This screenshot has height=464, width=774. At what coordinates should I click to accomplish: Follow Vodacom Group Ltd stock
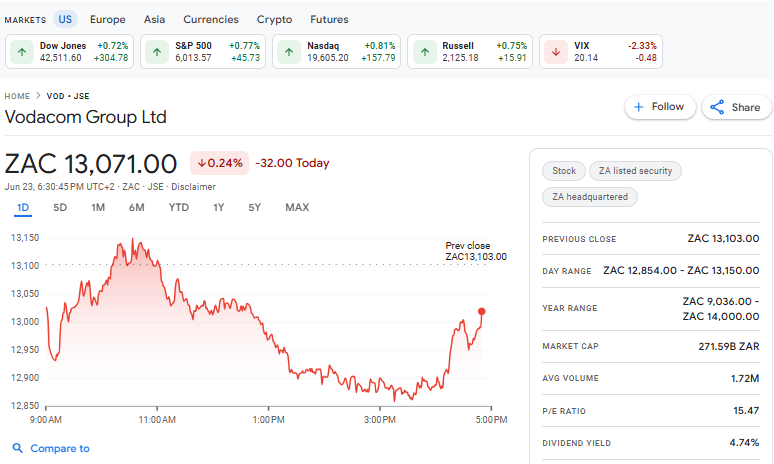click(660, 107)
